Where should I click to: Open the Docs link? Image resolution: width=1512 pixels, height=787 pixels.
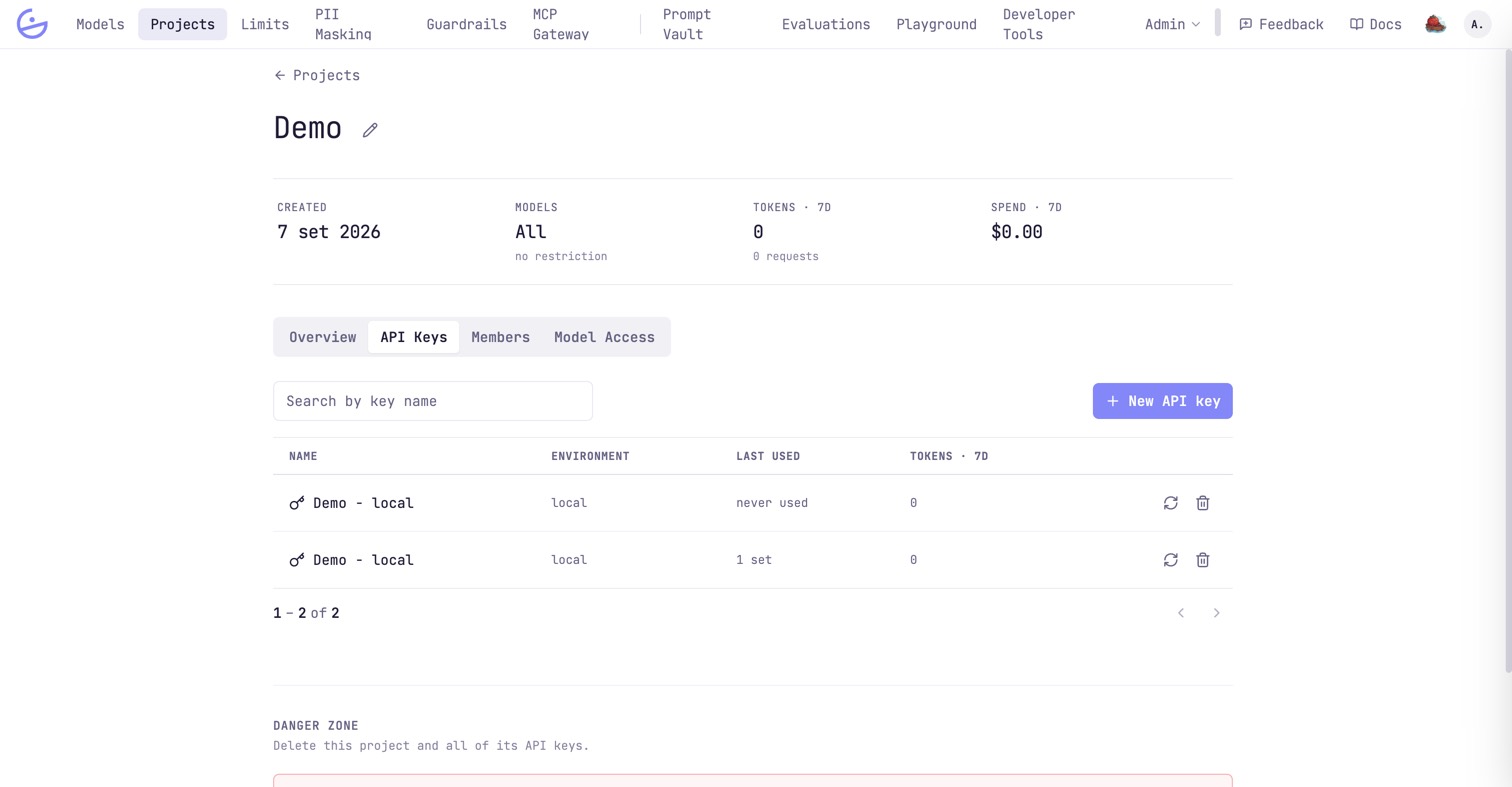click(1375, 24)
